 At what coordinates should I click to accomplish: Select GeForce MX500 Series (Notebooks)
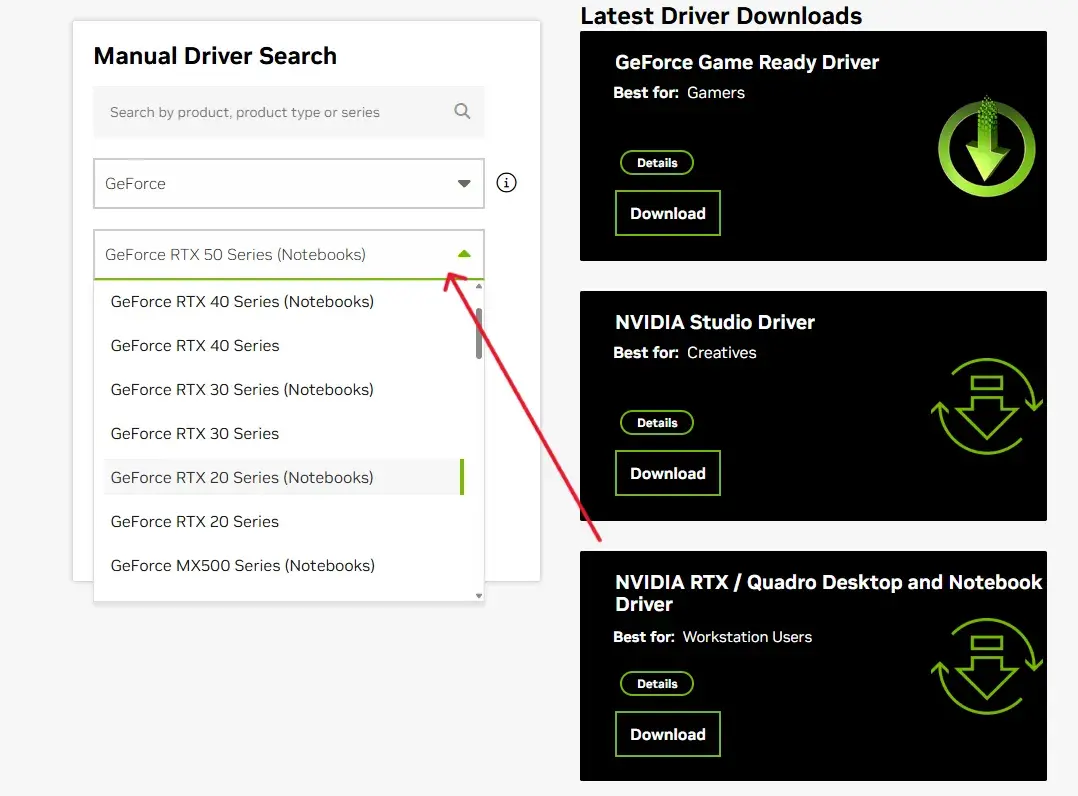(x=243, y=565)
